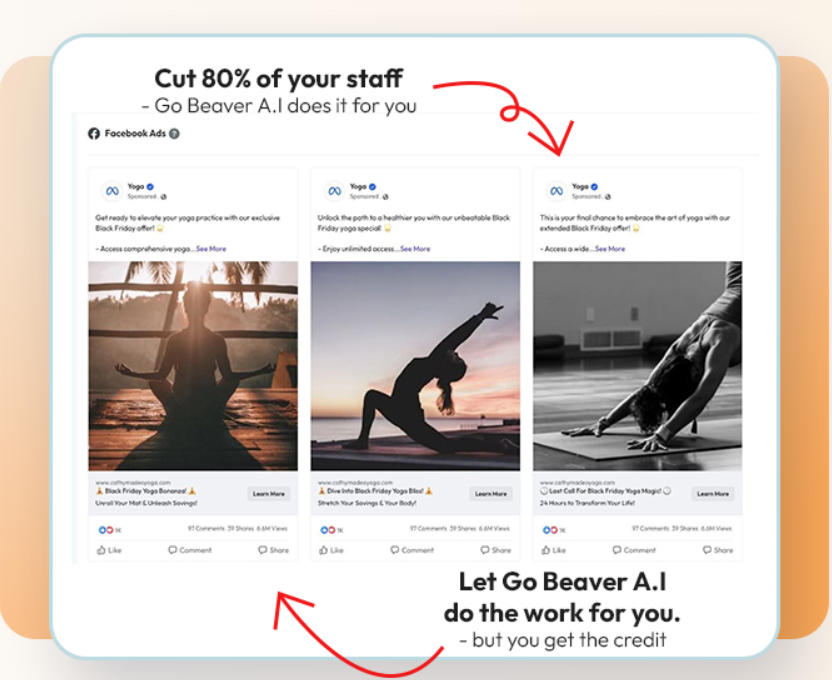Open the sunset meditation yoga image

pyautogui.click(x=193, y=366)
